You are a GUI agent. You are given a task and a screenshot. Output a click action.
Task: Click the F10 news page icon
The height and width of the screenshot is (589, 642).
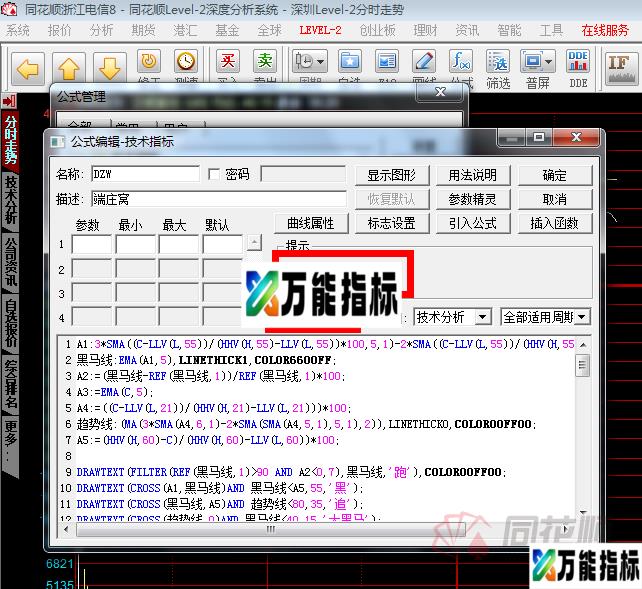387,62
